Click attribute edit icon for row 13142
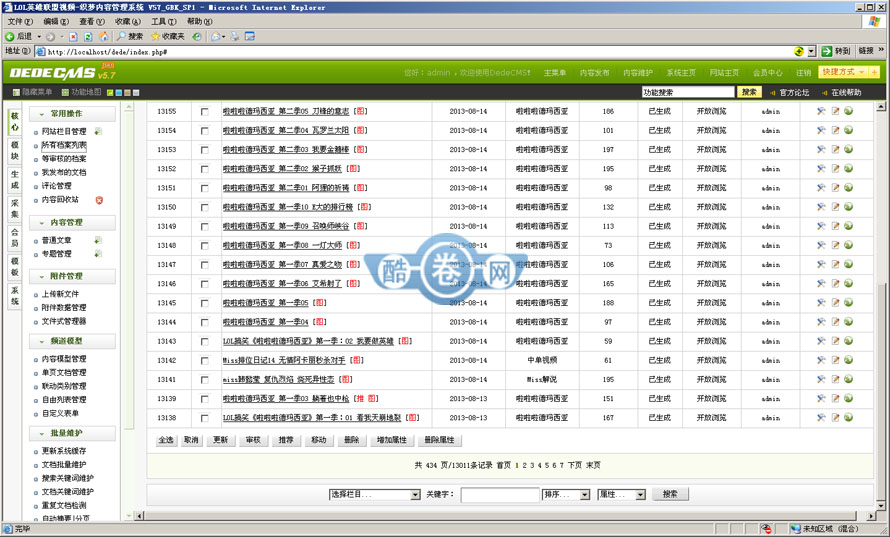 click(821, 360)
